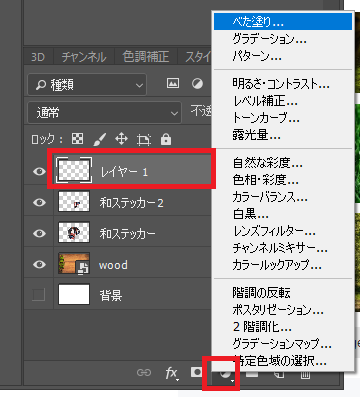Click the new adjustment layer icon
360x397 pixels.
pyautogui.click(x=225, y=374)
